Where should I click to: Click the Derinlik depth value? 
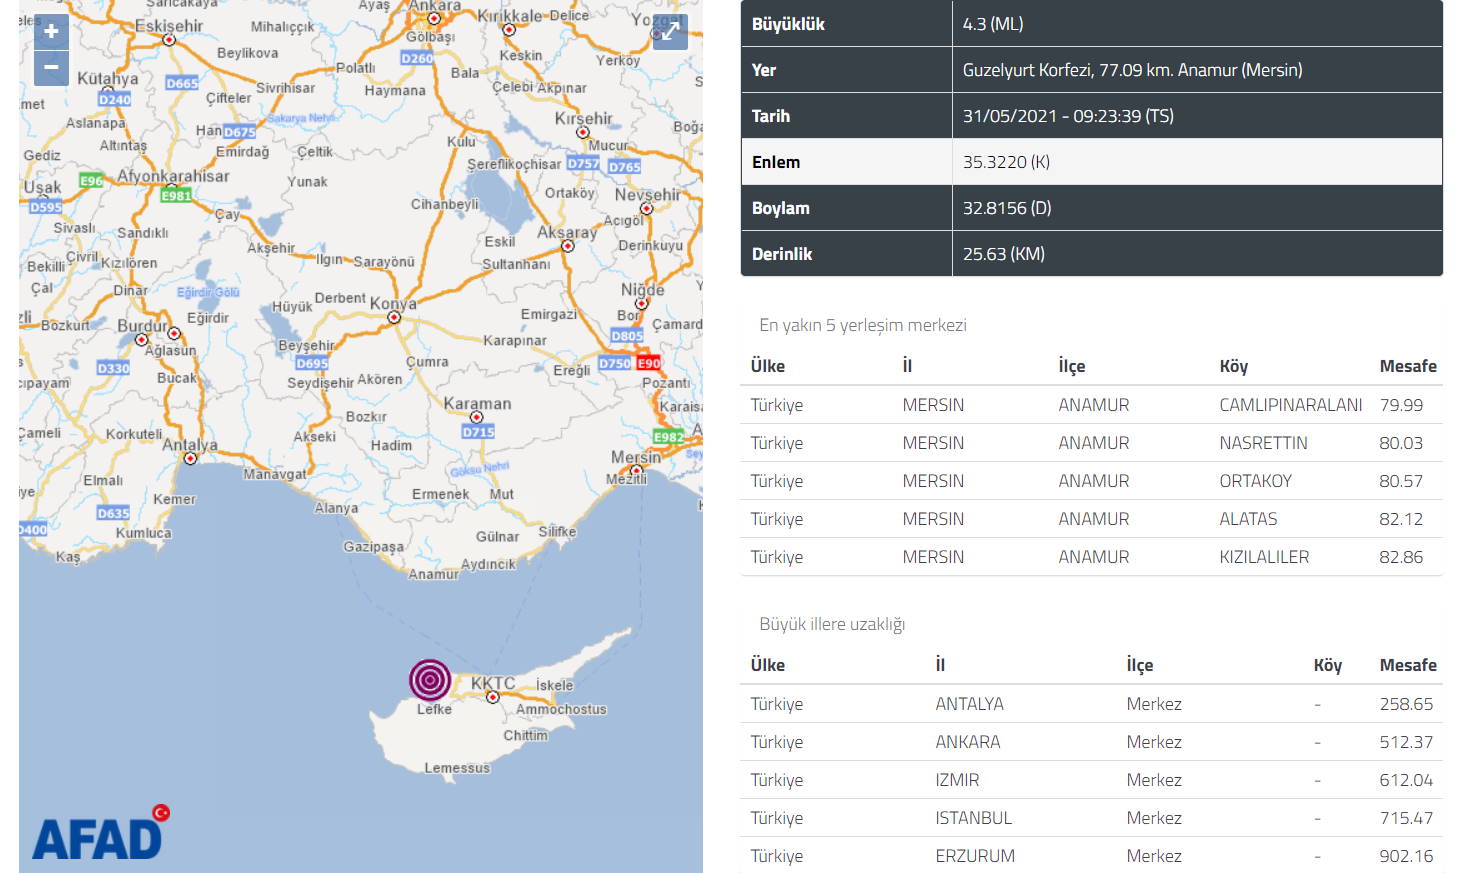click(x=1003, y=254)
